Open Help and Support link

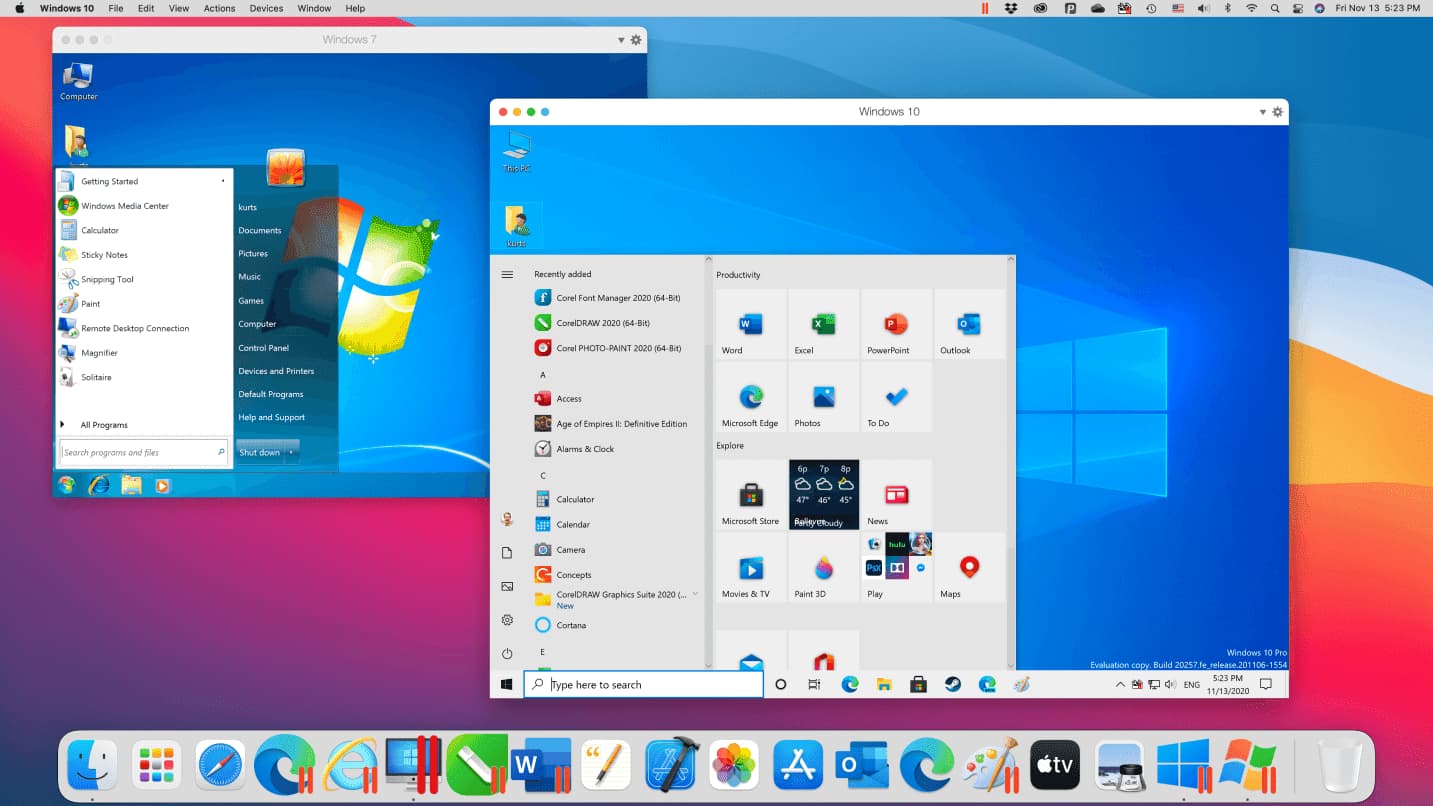(x=271, y=417)
